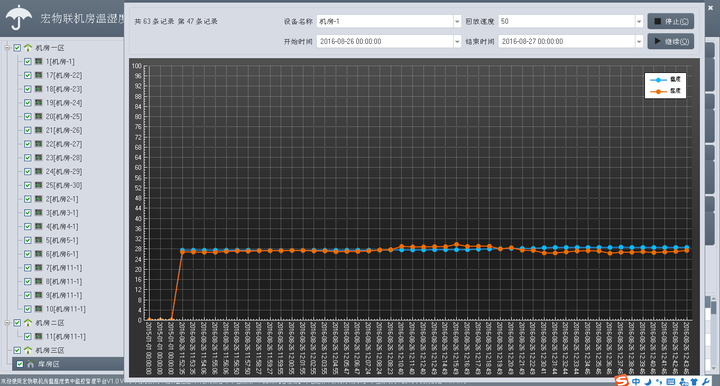Viewport: 720px width, 386px height.
Task: Click the IME moon icon
Action: coord(648,381)
